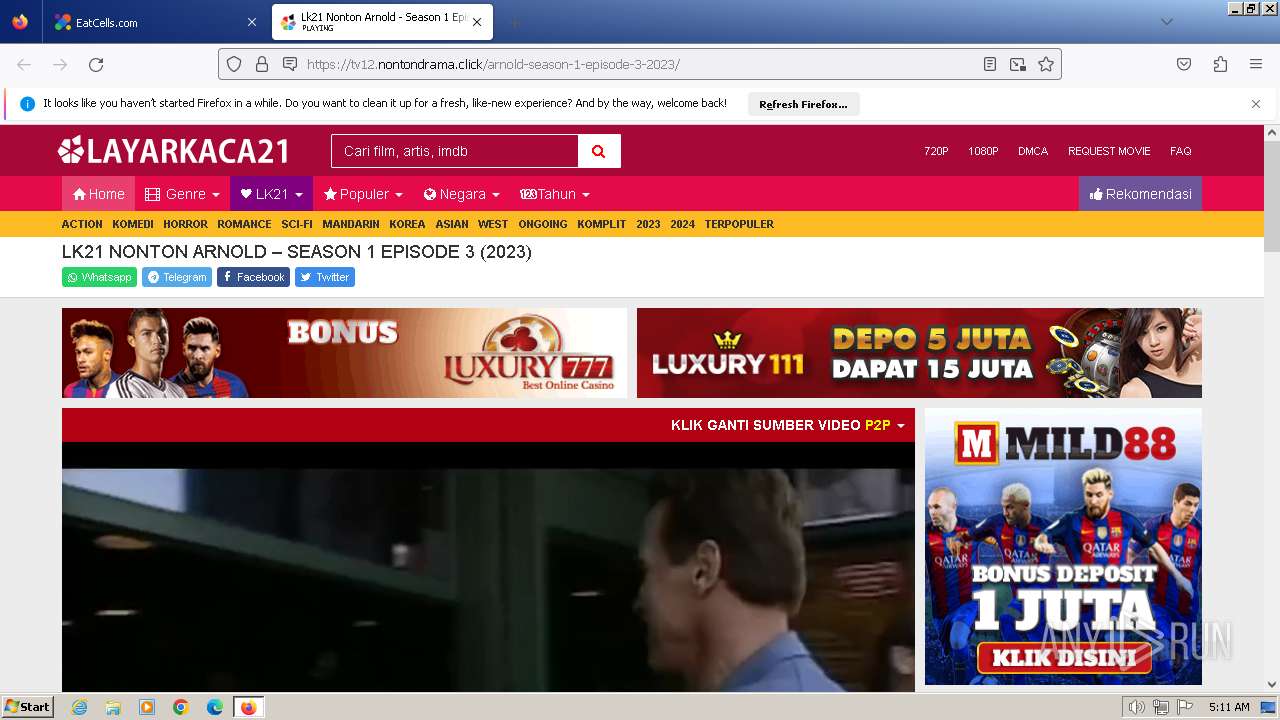The height and width of the screenshot is (720, 1280).
Task: Click the site security padlock icon
Action: (262, 64)
